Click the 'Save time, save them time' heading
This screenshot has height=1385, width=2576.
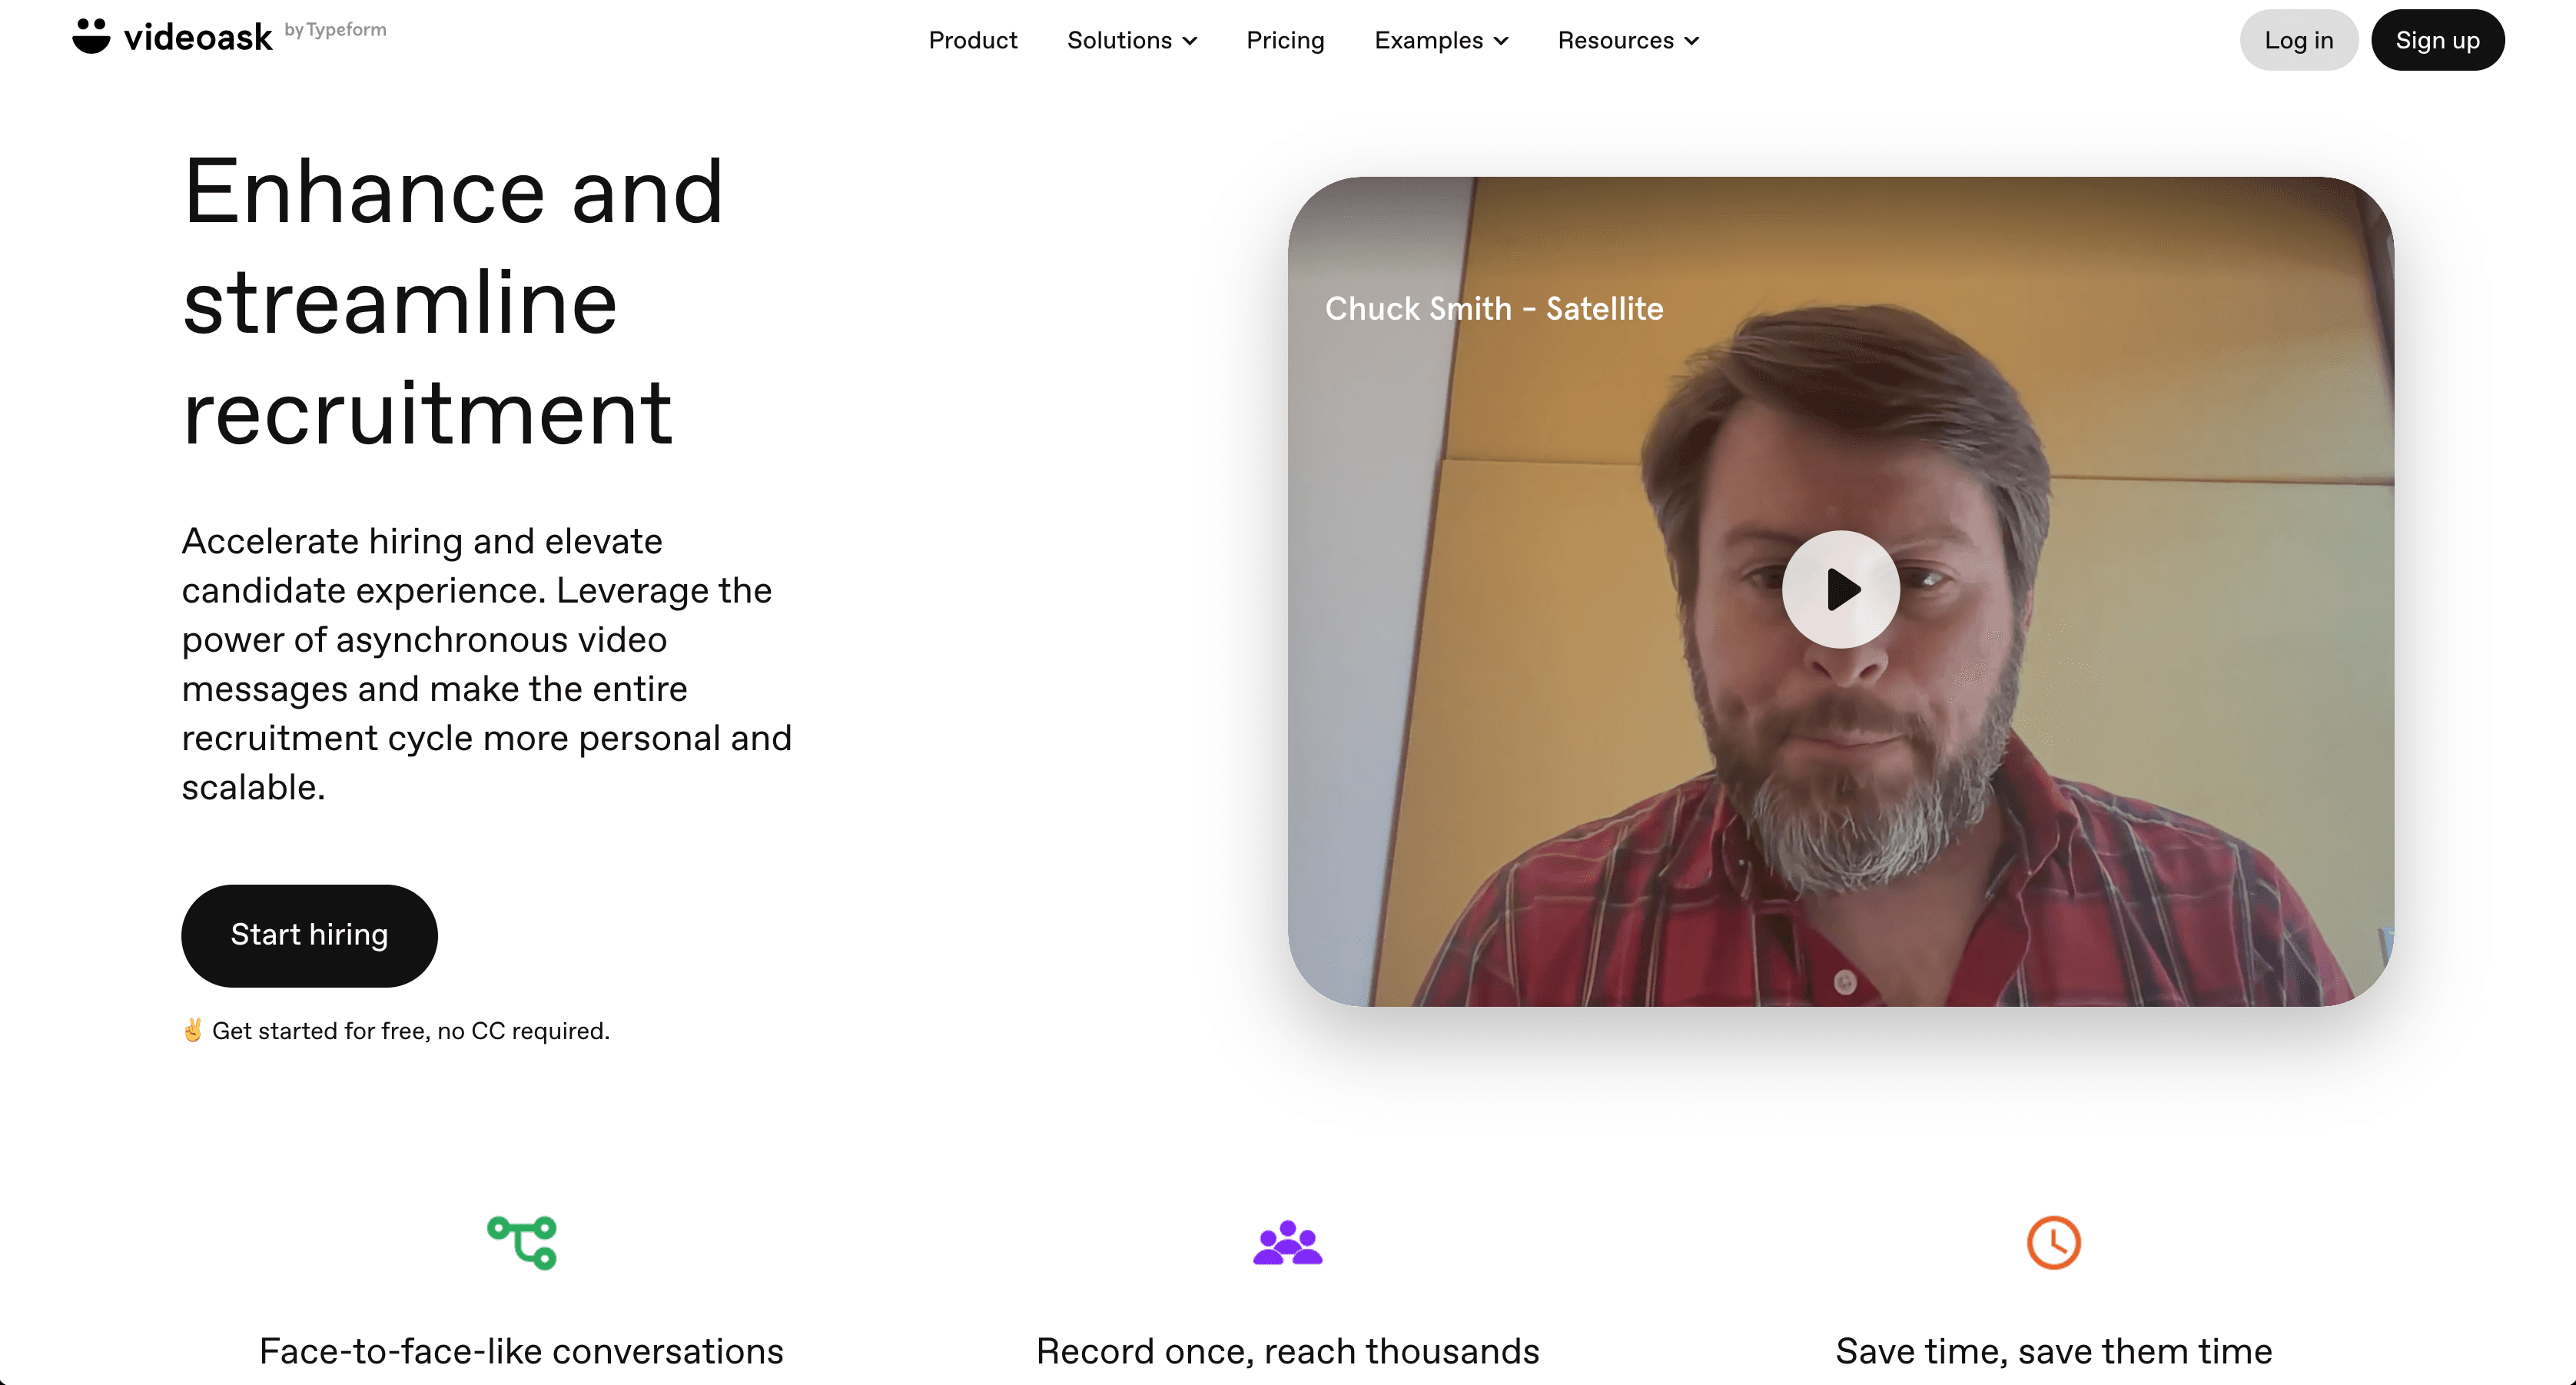click(x=2053, y=1351)
